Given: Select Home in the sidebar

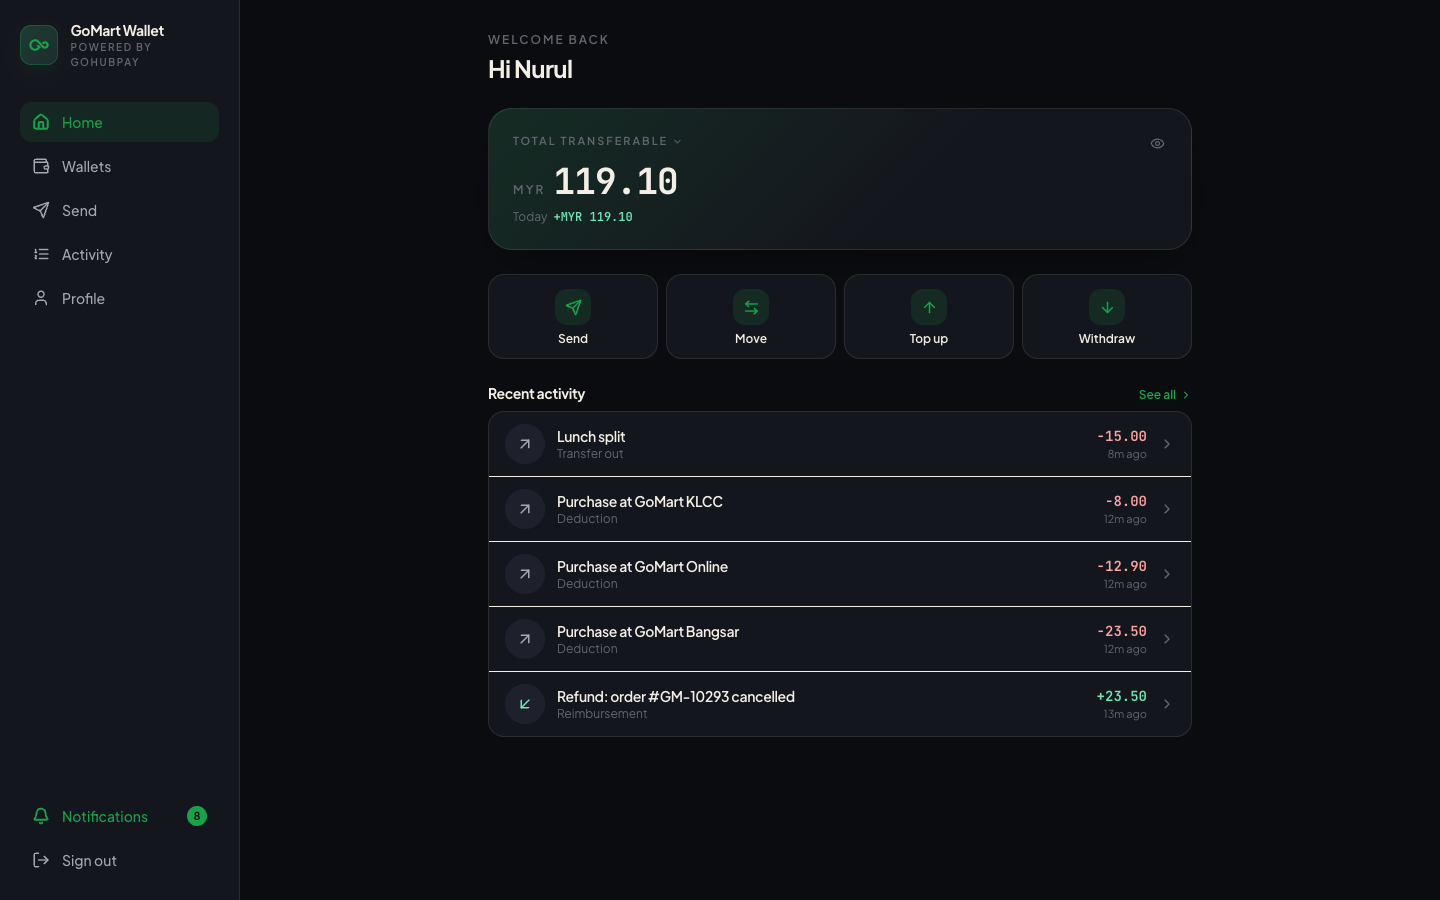Looking at the screenshot, I should [x=119, y=122].
